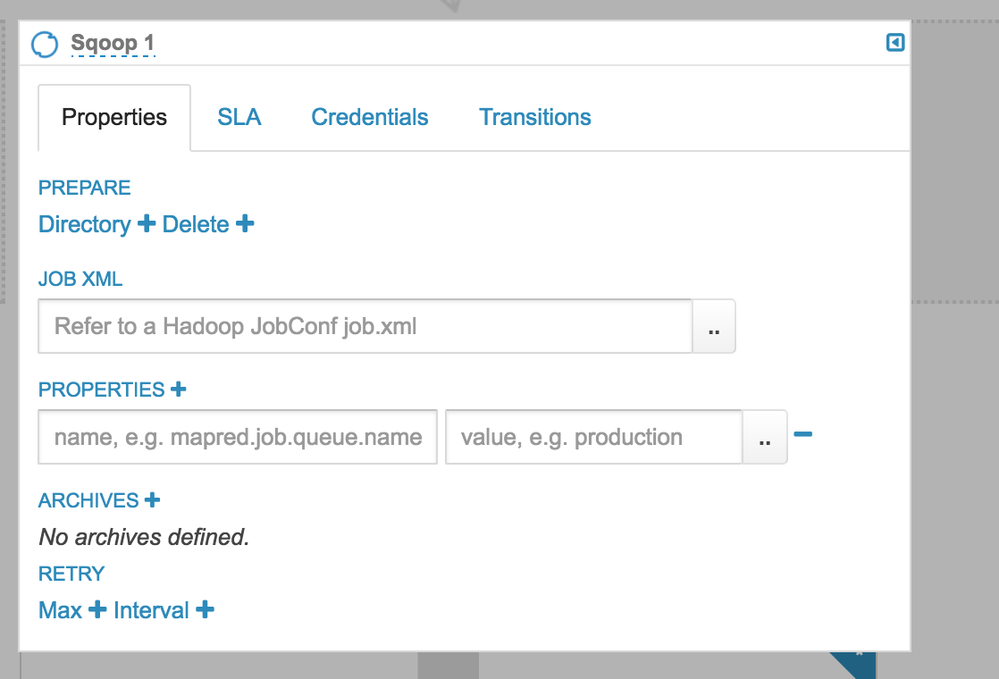999x679 pixels.
Task: Open the SLA tab
Action: (239, 118)
